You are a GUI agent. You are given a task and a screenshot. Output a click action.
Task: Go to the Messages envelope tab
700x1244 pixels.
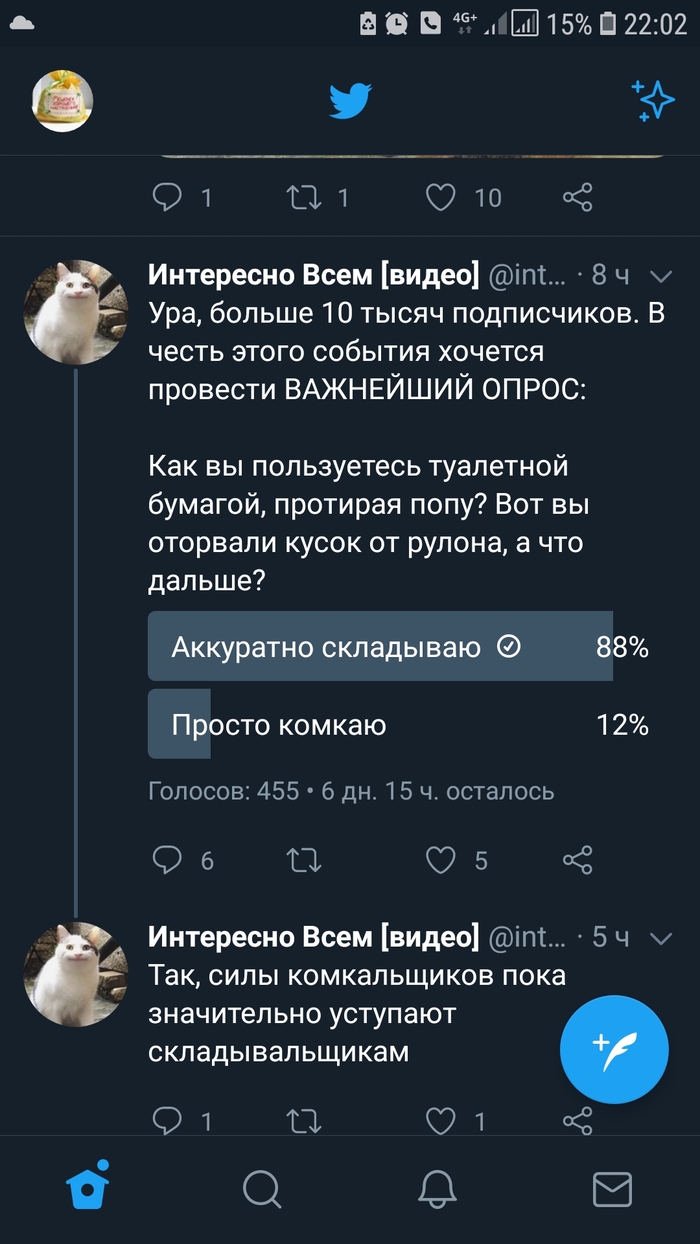coord(612,1189)
